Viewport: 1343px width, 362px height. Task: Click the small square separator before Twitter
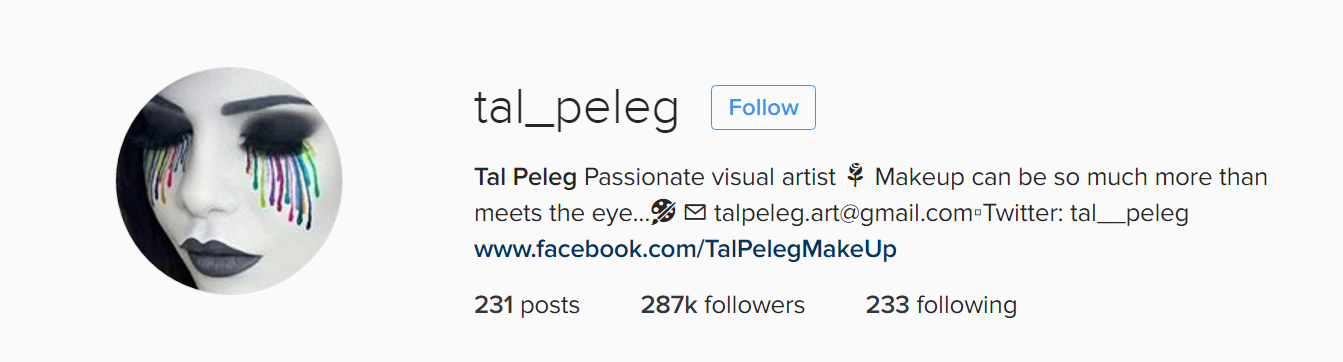[x=978, y=214]
